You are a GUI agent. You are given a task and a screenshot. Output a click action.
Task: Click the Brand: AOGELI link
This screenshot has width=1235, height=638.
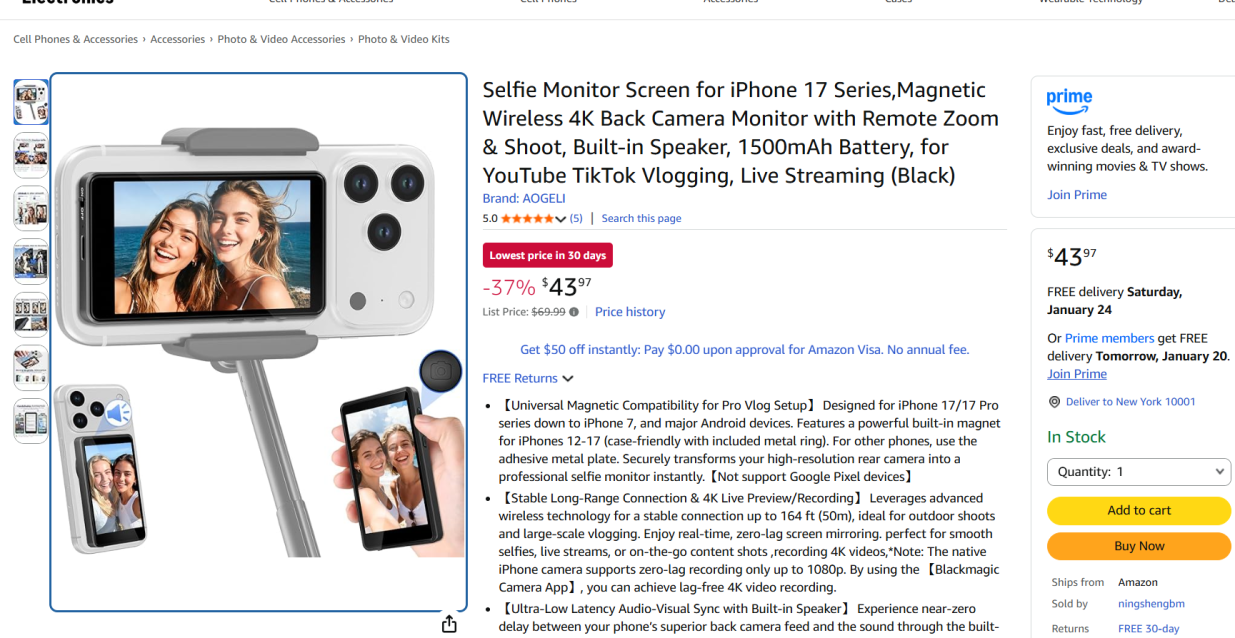coord(523,198)
